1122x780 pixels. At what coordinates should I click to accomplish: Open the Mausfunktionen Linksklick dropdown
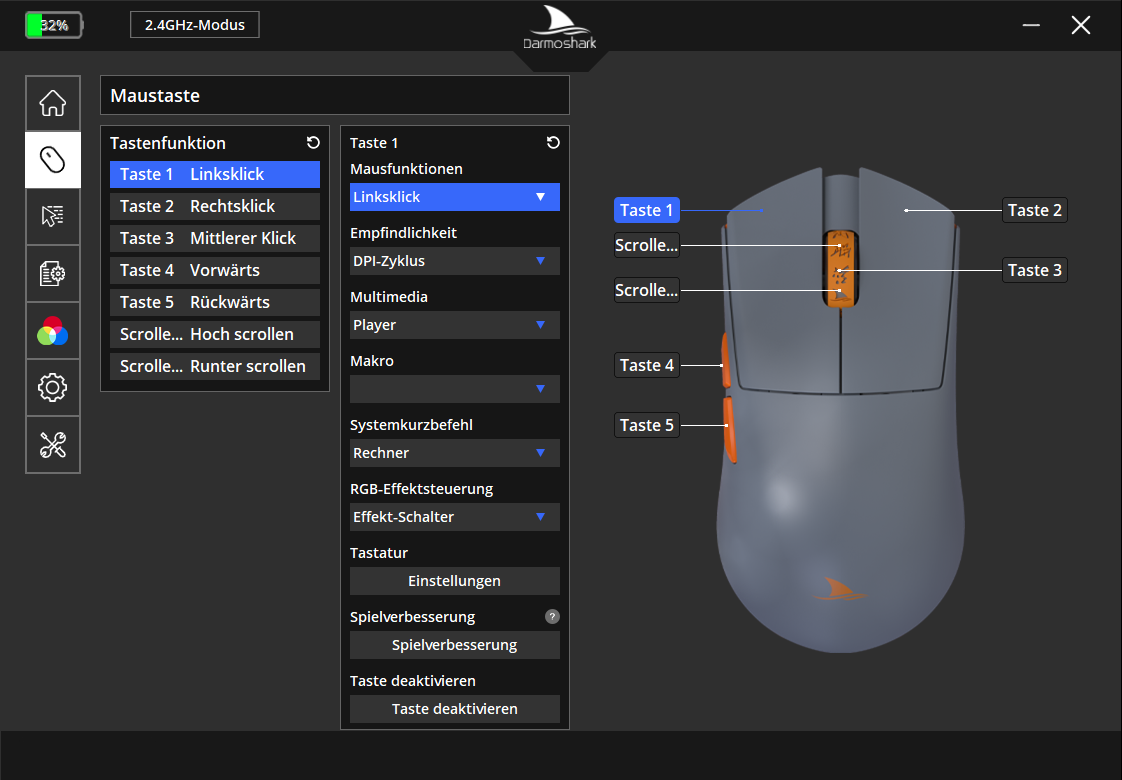[x=454, y=197]
